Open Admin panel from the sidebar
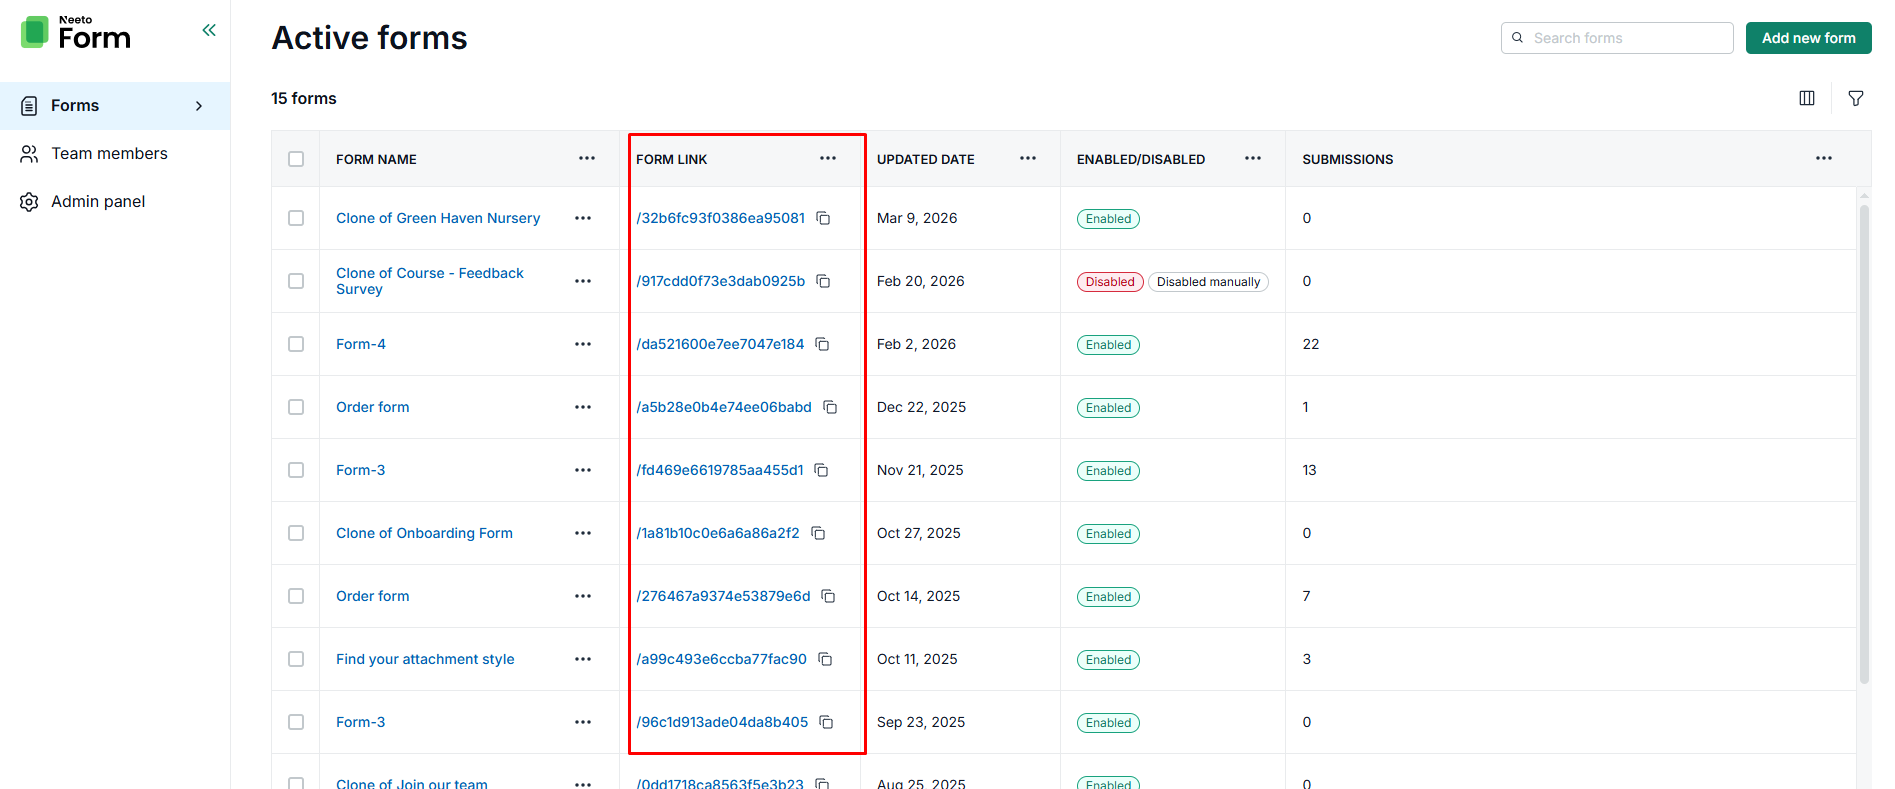This screenshot has height=789, width=1895. 98,202
